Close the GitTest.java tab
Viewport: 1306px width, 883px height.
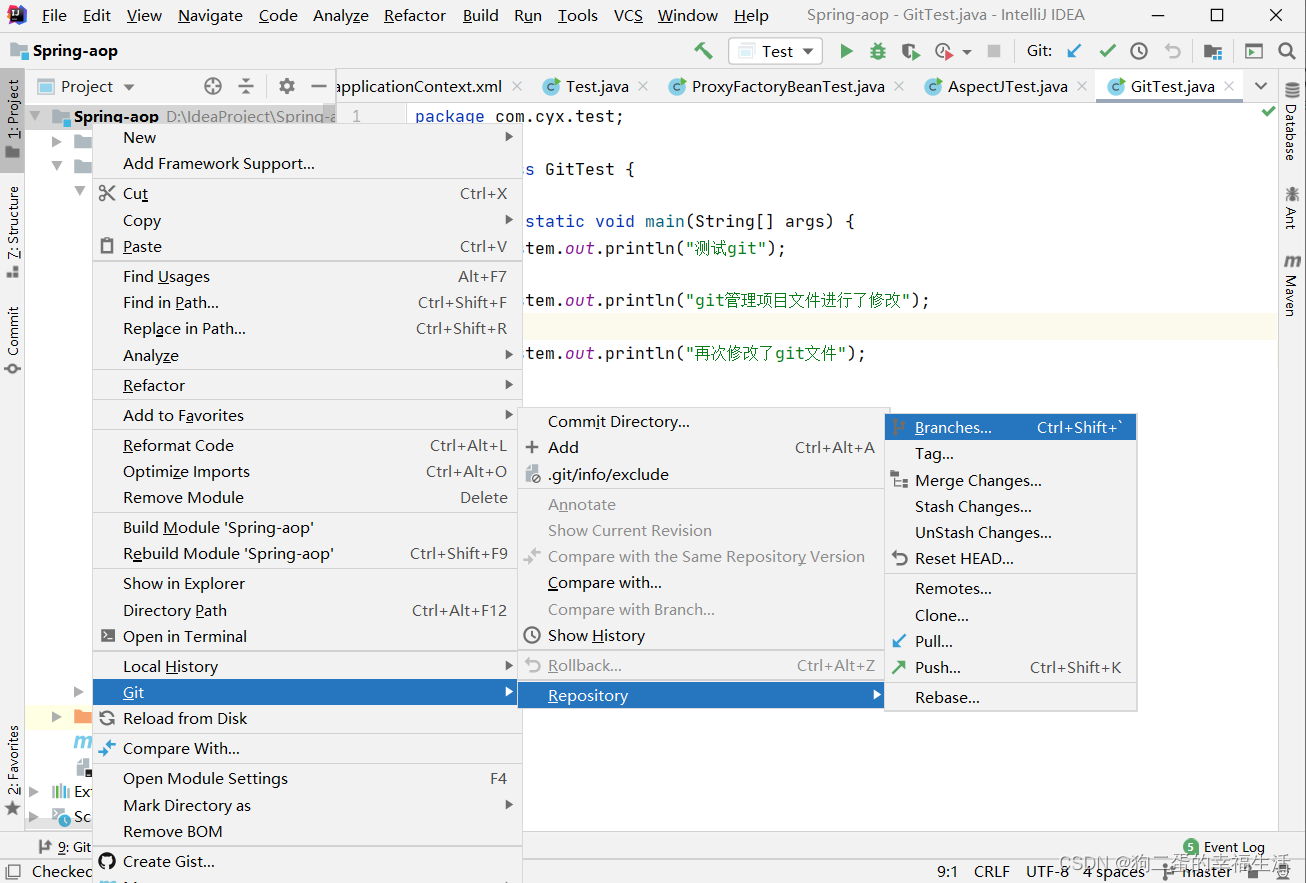tap(1231, 87)
